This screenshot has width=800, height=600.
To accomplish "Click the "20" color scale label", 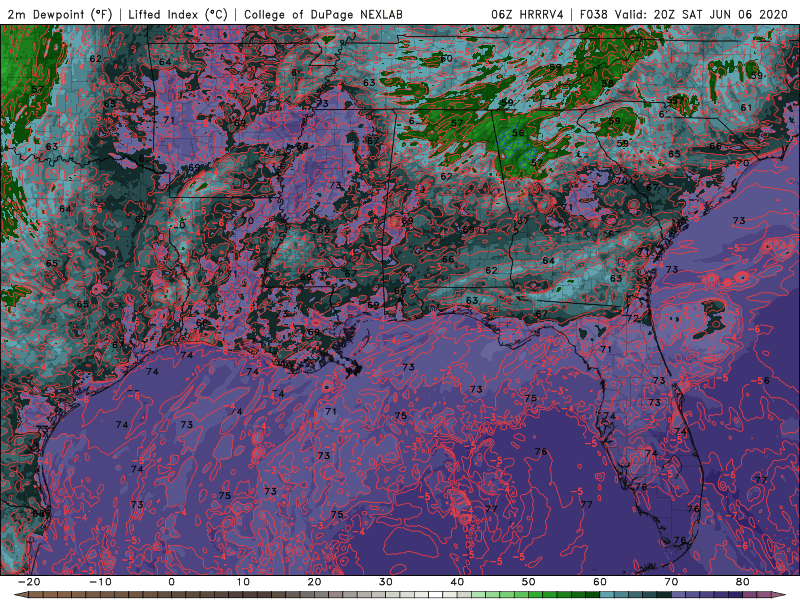I will [x=314, y=582].
